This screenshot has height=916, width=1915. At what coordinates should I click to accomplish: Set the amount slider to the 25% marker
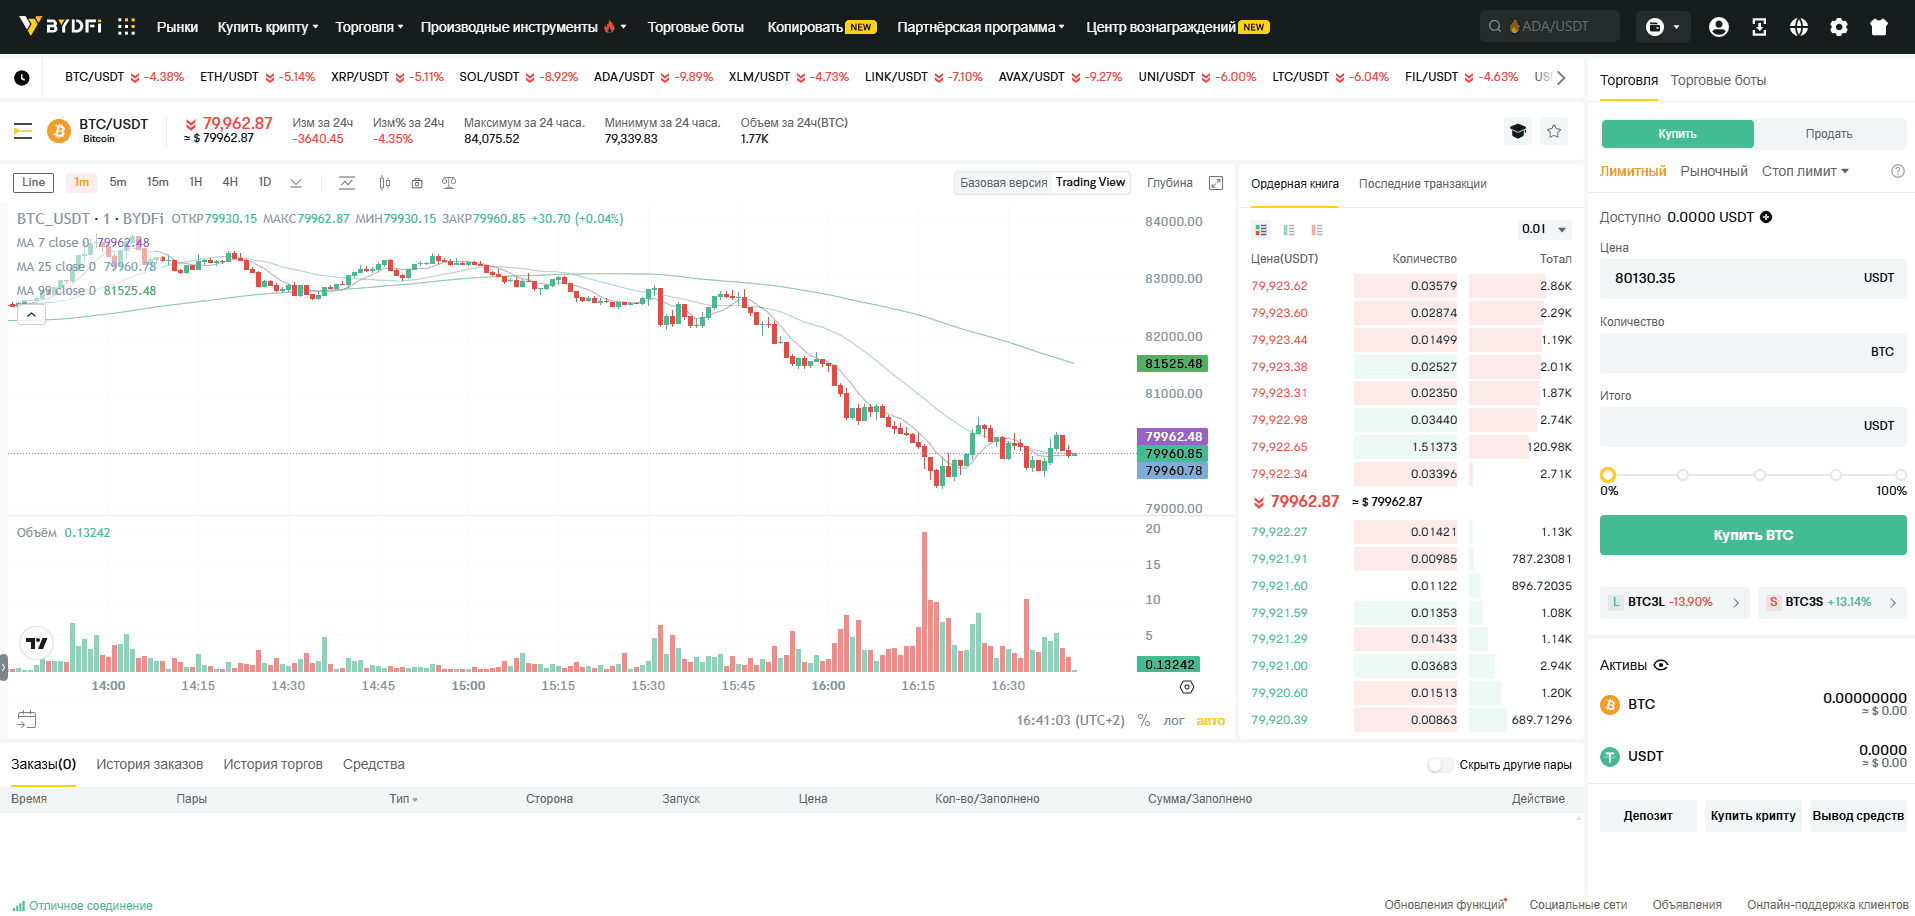[x=1683, y=475]
